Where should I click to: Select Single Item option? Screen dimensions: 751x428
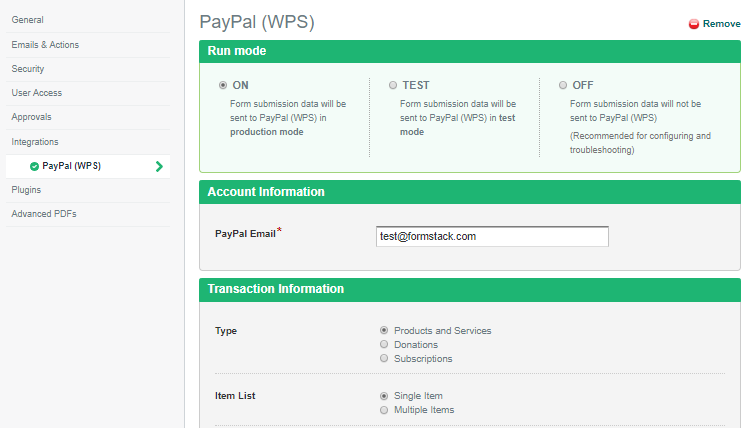click(384, 396)
